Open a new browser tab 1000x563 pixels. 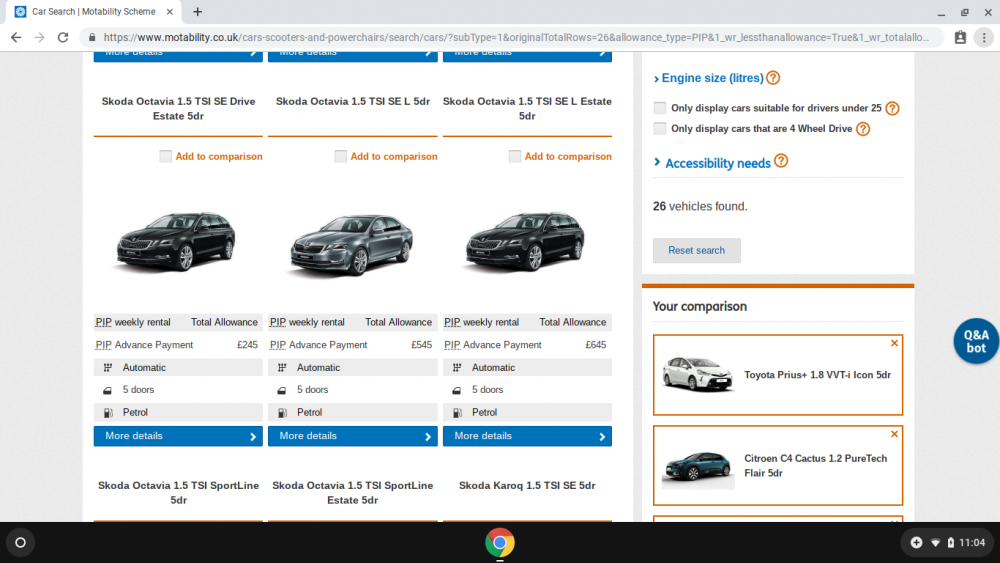(x=197, y=11)
